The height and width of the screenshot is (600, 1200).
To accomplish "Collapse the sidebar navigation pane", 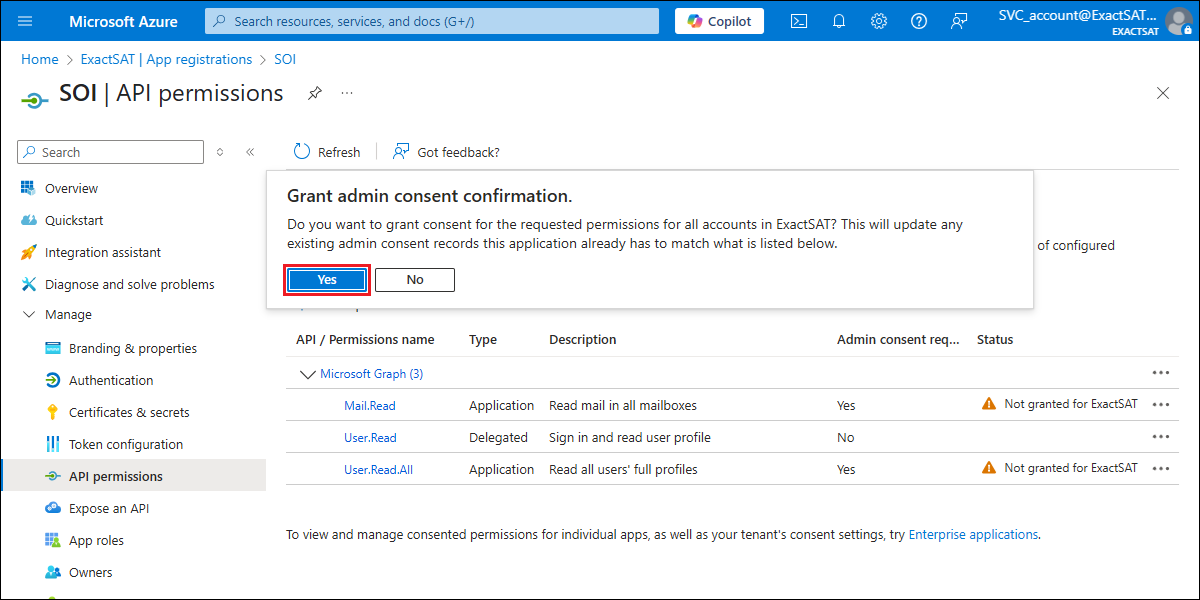I will (250, 152).
